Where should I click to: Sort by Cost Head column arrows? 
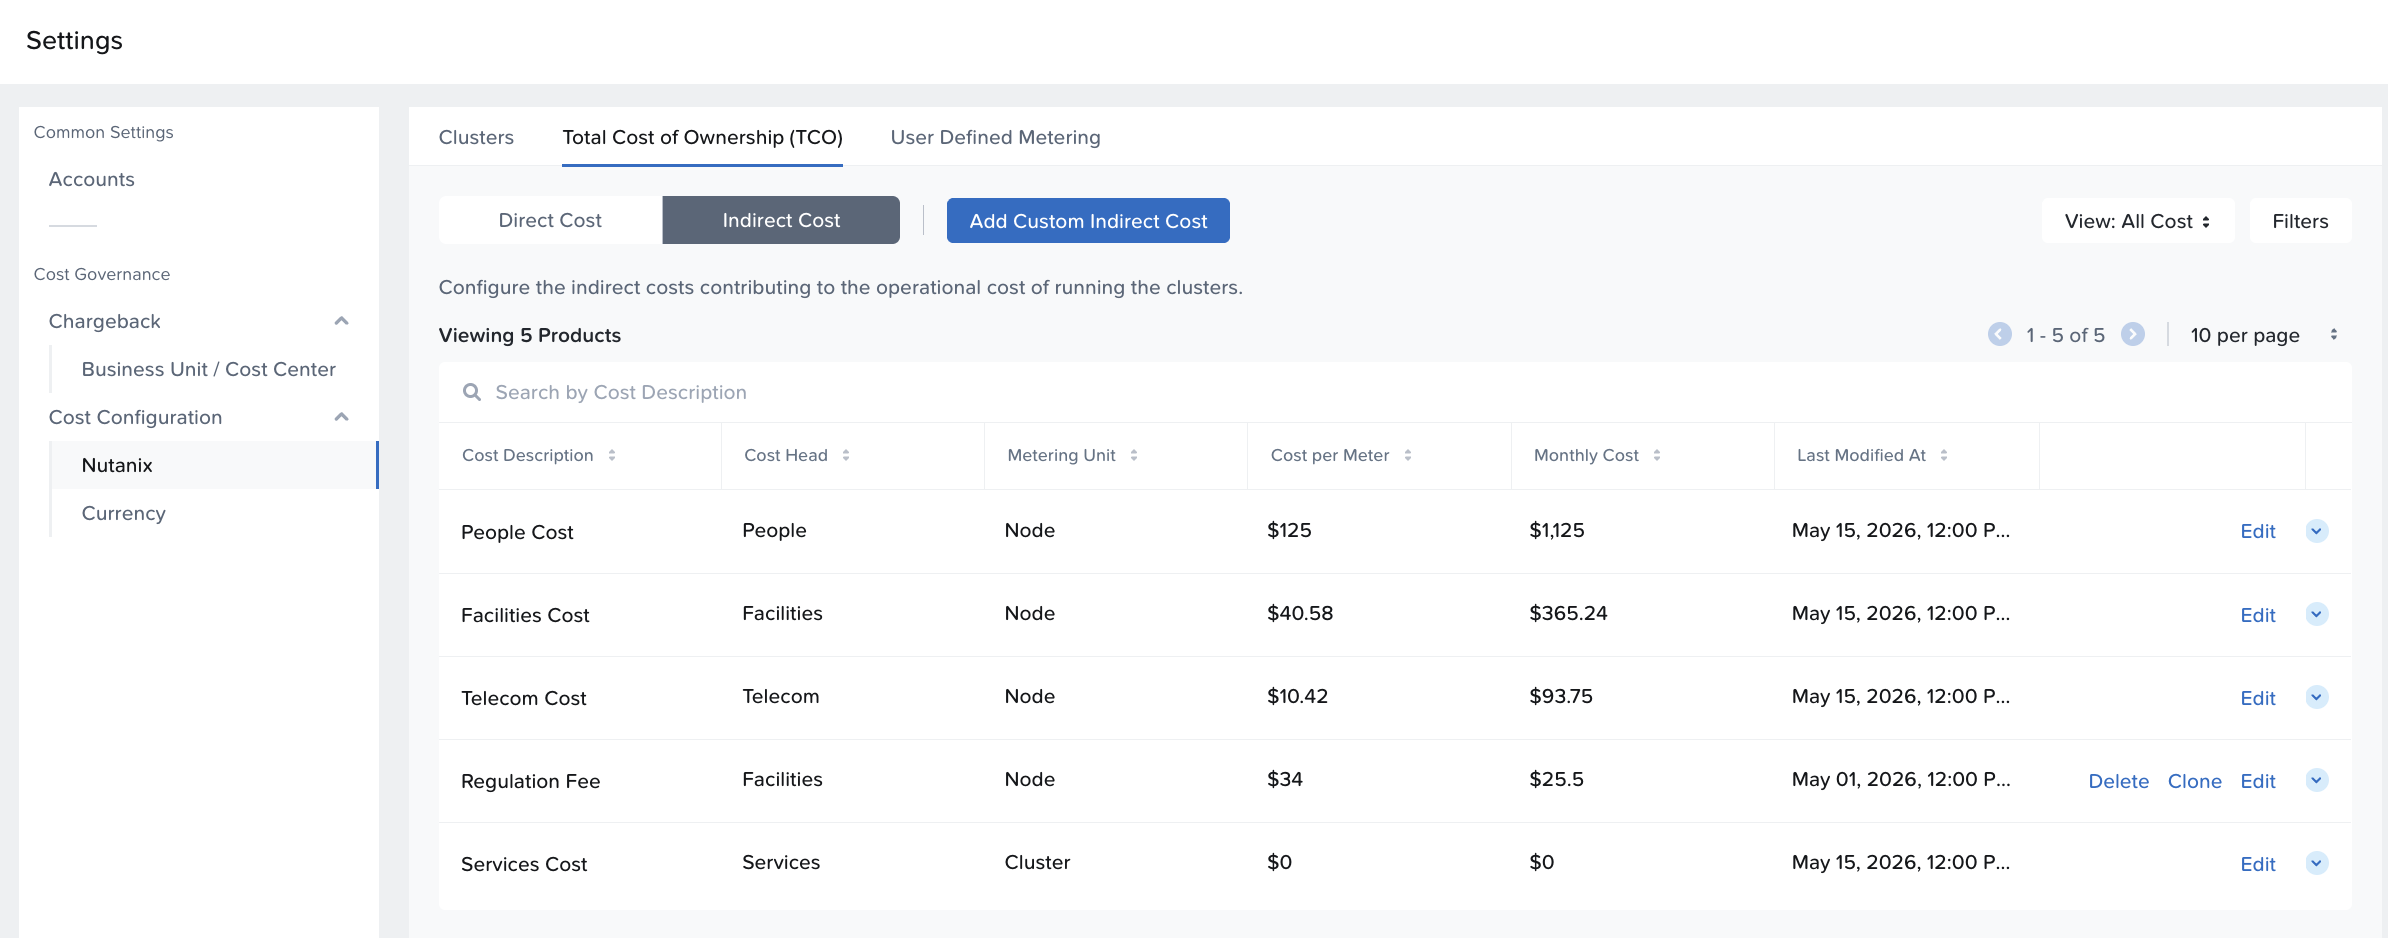point(846,455)
